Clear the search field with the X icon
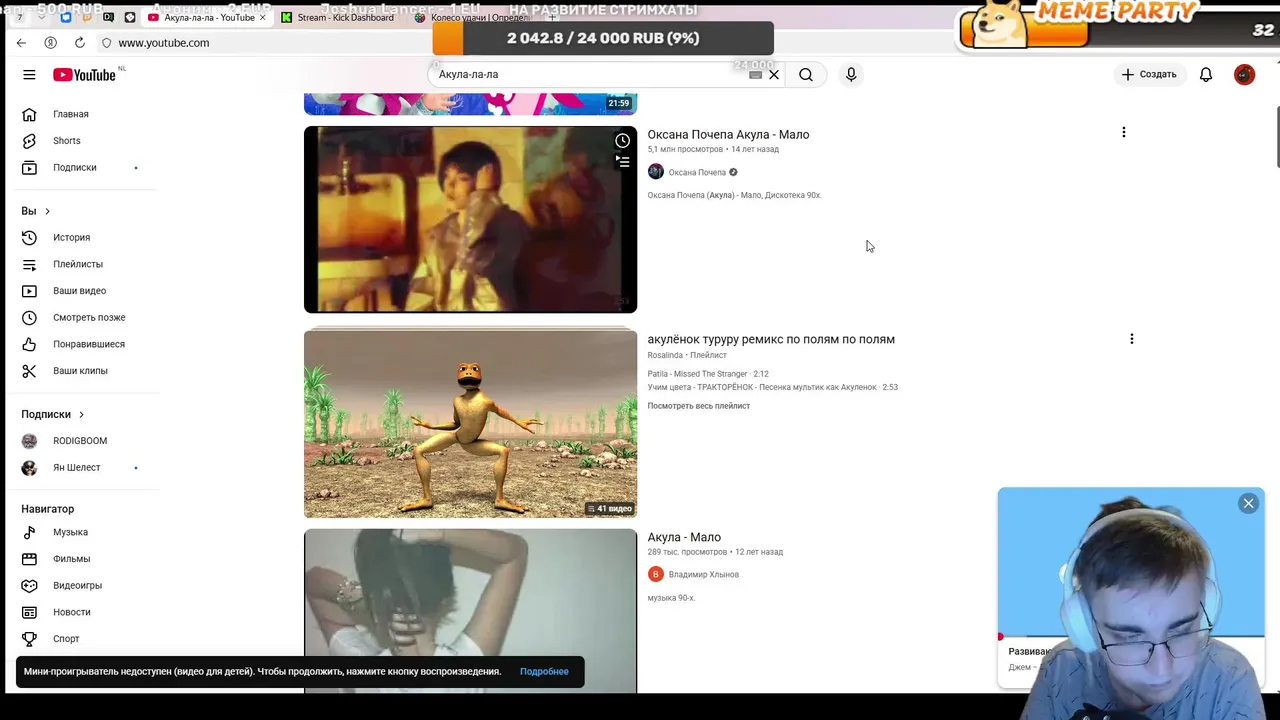The width and height of the screenshot is (1280, 720). [774, 75]
